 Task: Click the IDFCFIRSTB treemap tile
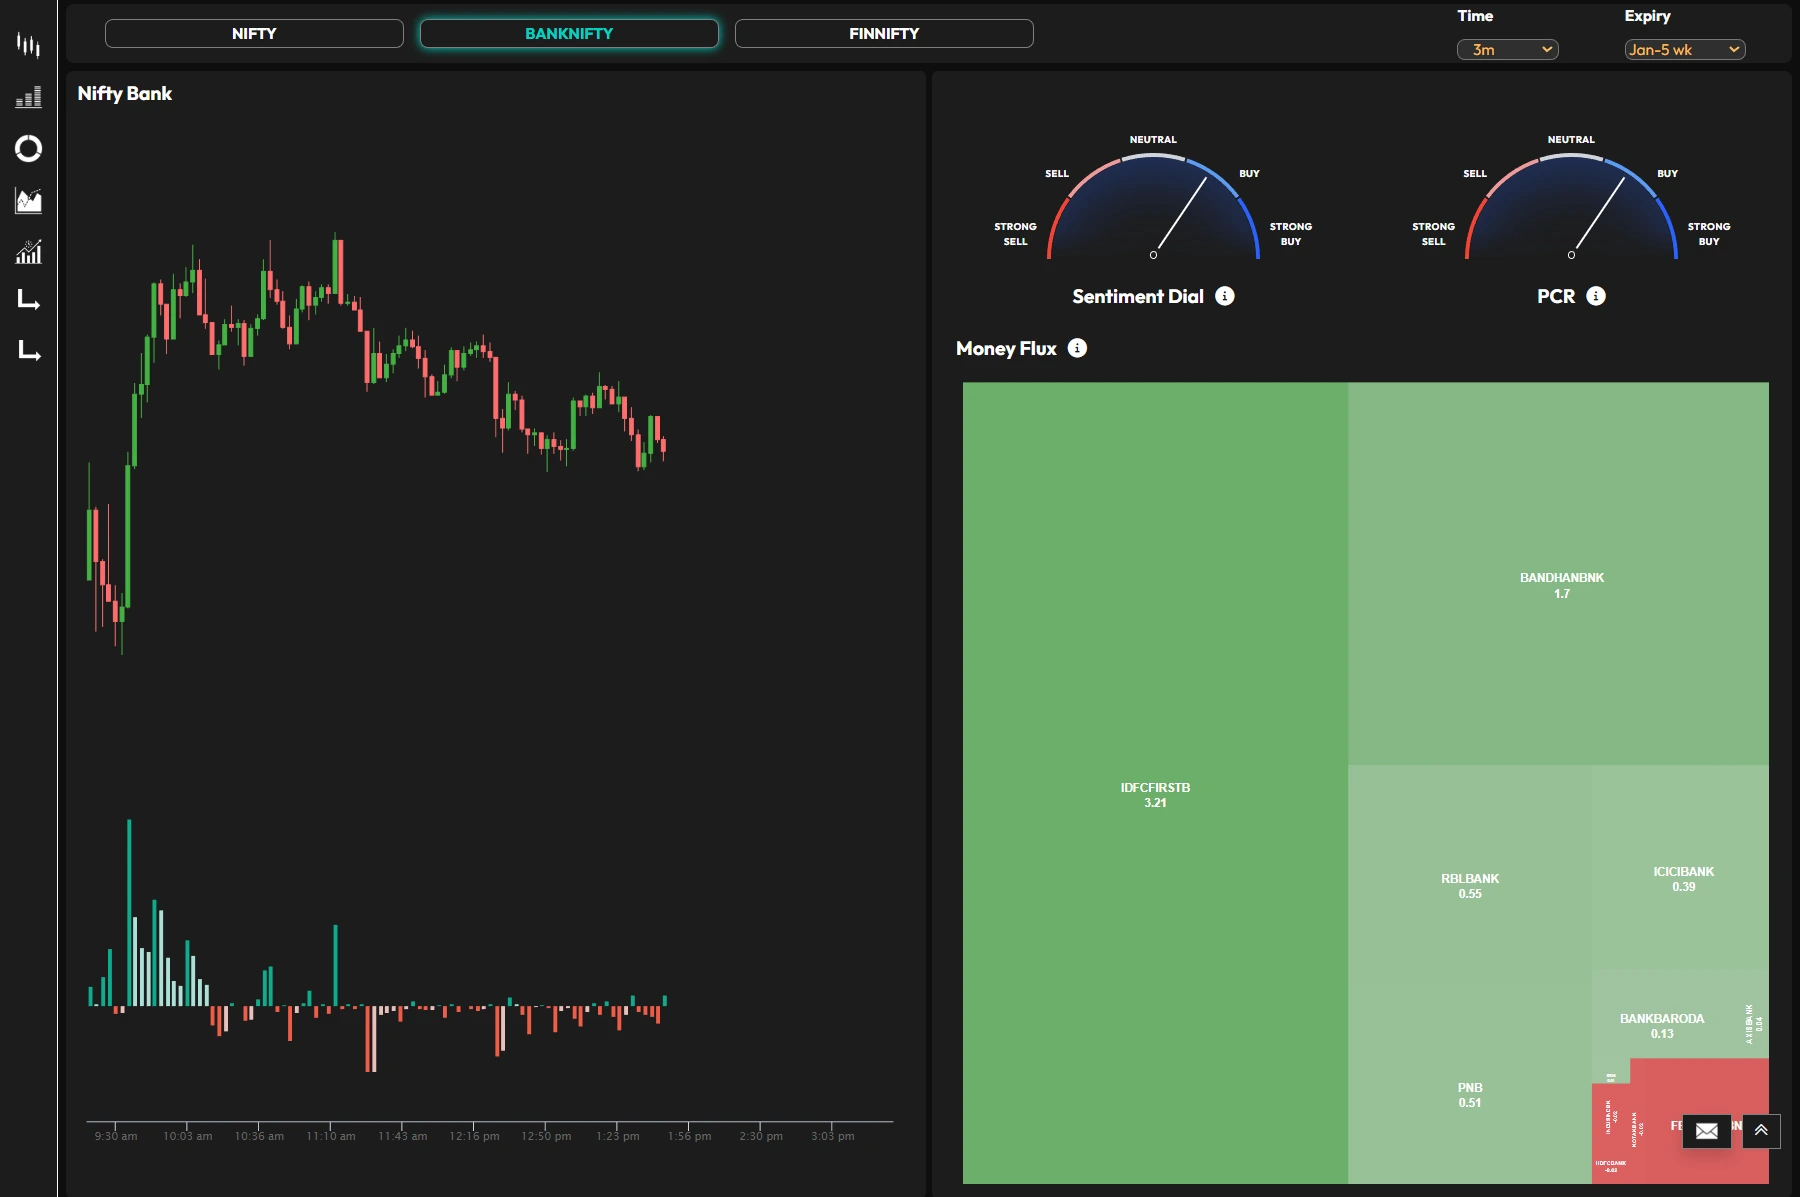(1155, 783)
